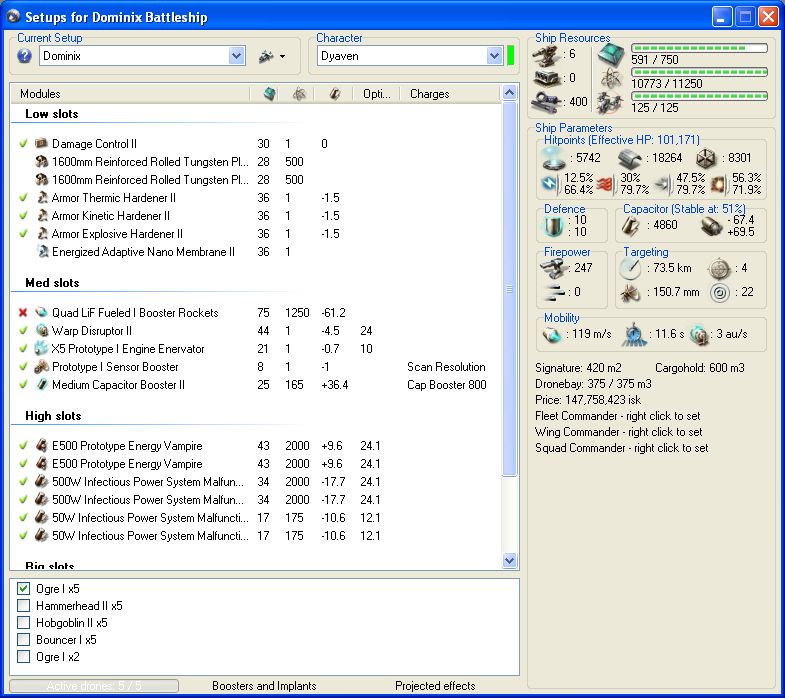Click the Warp Disruptor II module icon
785x698 pixels.
(42, 331)
